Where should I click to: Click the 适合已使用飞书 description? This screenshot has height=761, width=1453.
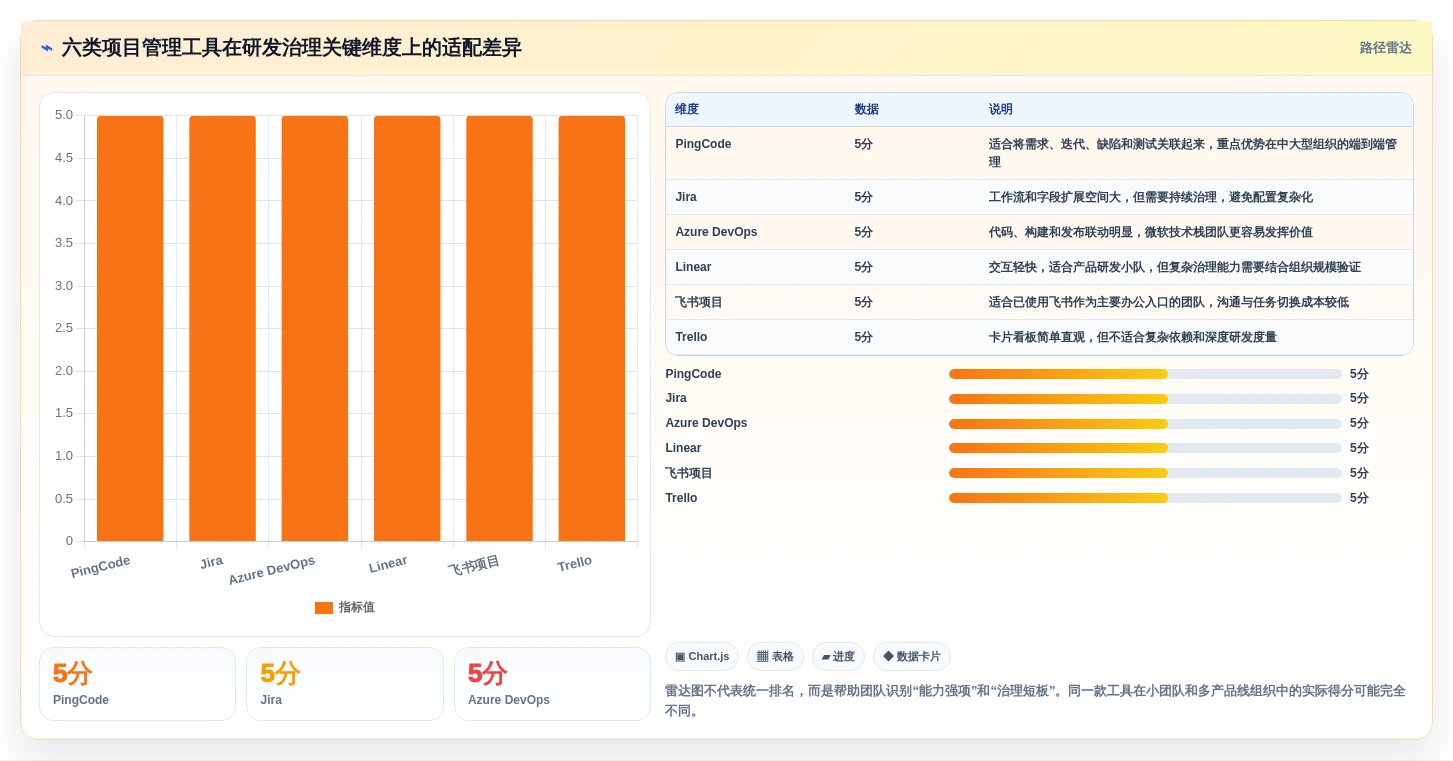pyautogui.click(x=1168, y=302)
